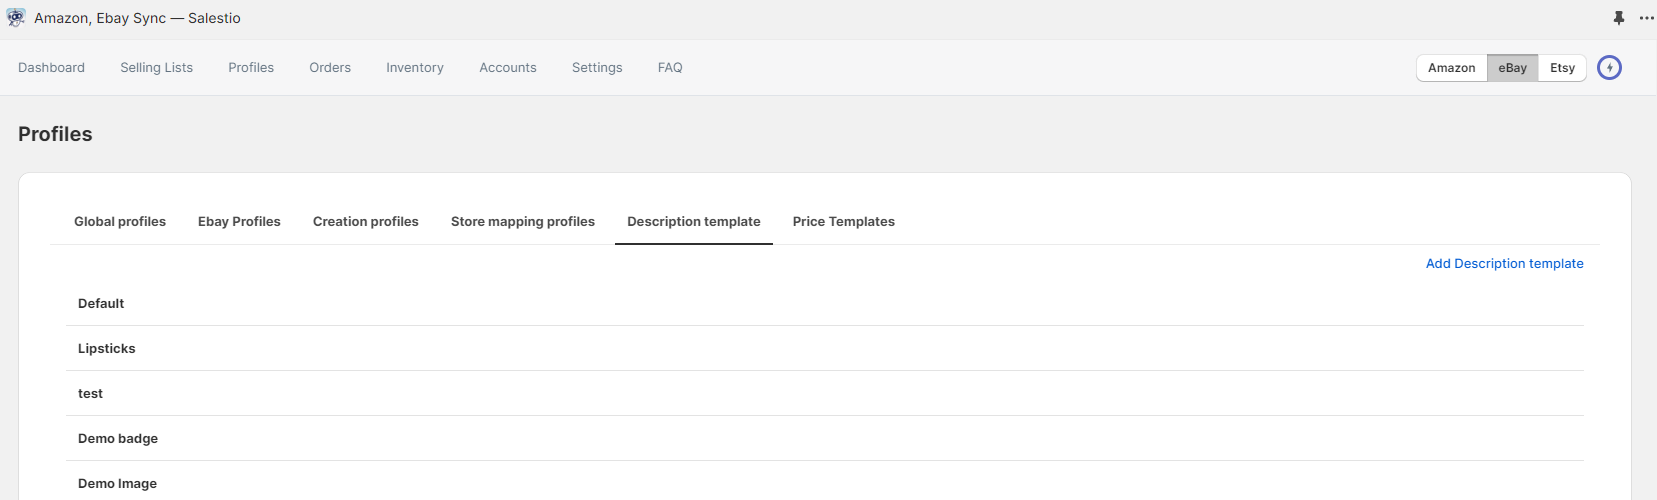Click the Salestio app logo icon
This screenshot has height=500, width=1657.
(16, 18)
